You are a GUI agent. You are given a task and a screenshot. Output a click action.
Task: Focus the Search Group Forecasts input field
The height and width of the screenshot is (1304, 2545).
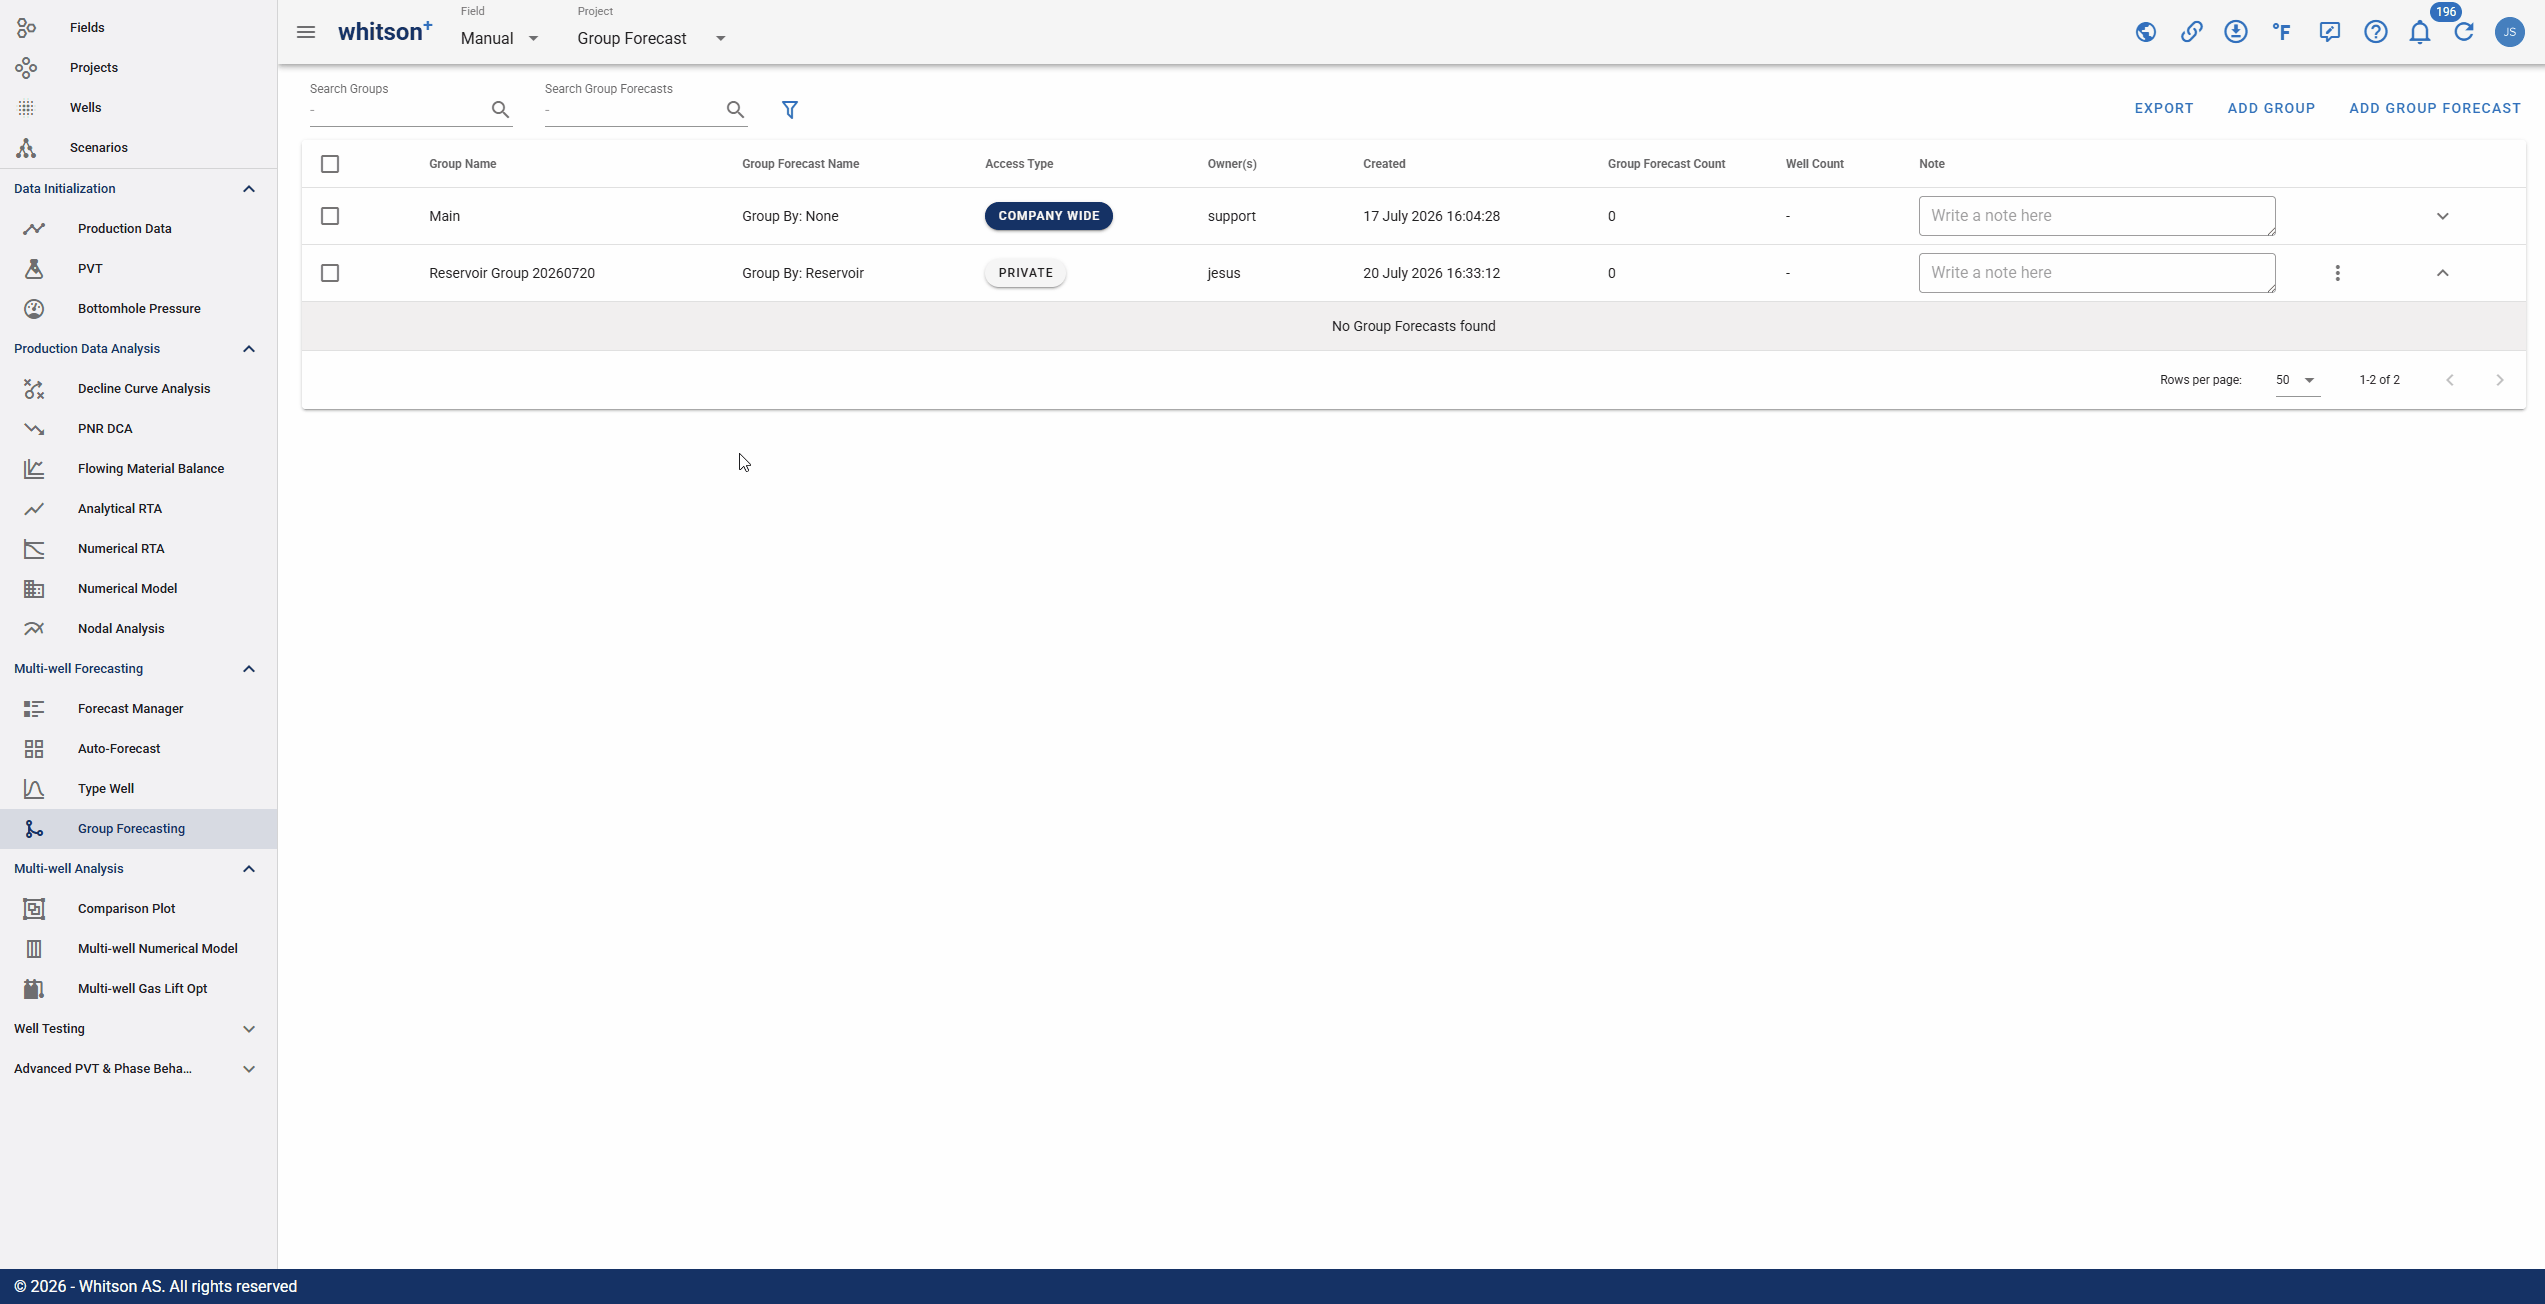pos(633,110)
